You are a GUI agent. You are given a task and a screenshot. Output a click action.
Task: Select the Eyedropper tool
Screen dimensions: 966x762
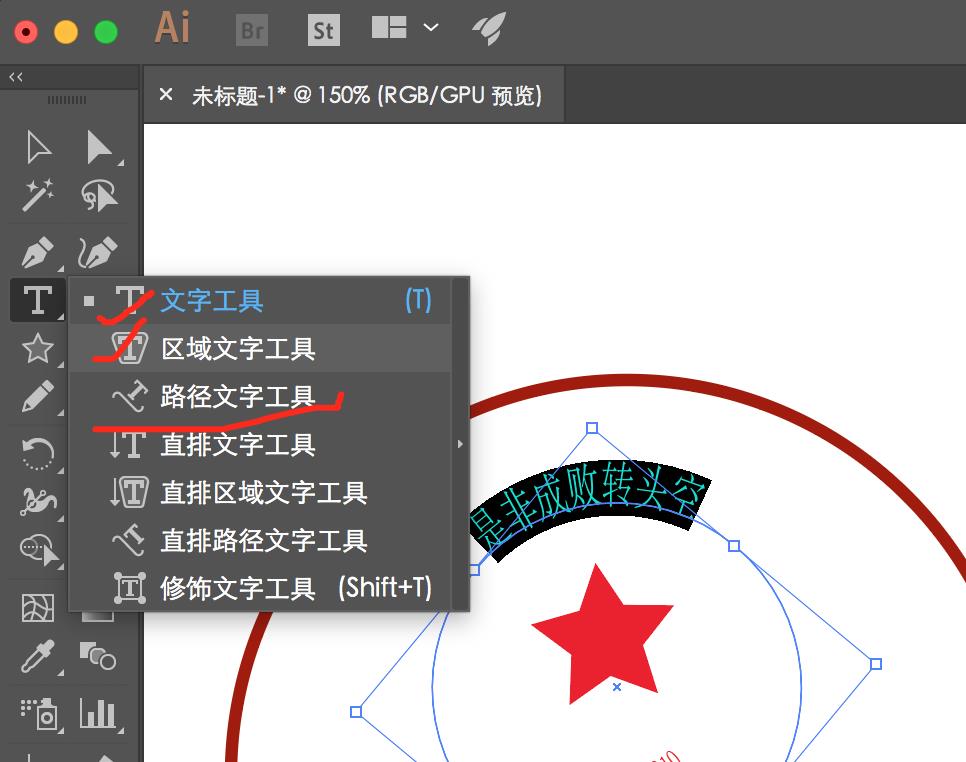pyautogui.click(x=38, y=656)
